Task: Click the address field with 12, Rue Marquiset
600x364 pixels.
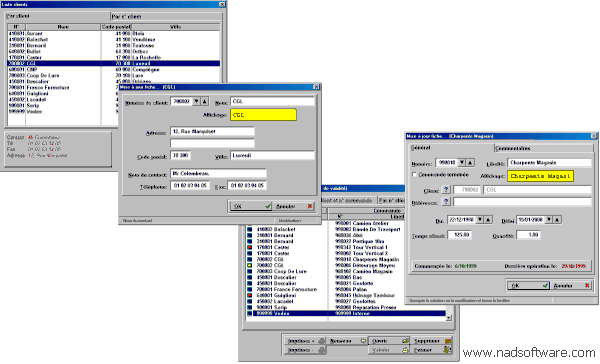Action: [212, 132]
